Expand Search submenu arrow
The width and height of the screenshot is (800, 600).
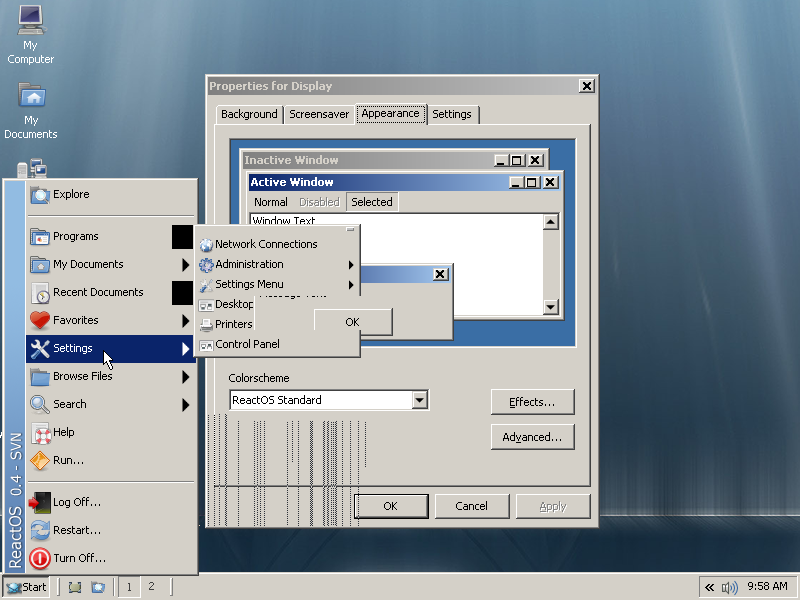(x=185, y=405)
